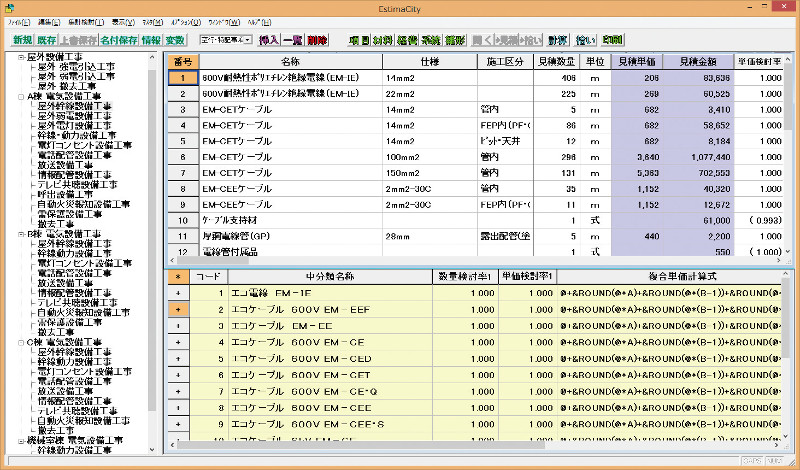The width and height of the screenshot is (800, 470).
Task: Click the 拾い toolbar button next to 計算
Action: (x=585, y=40)
